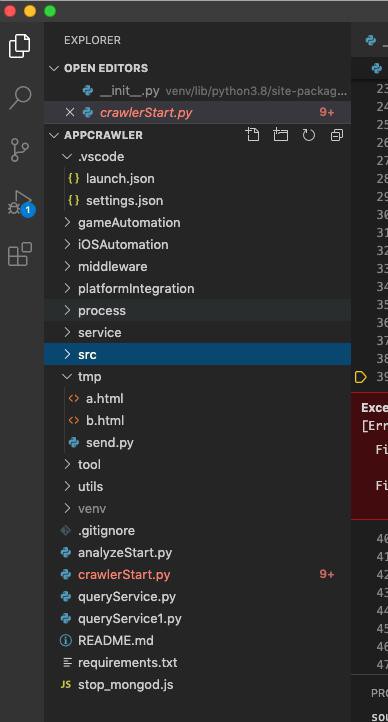Click the debug breakpoint arrow in gutter
The image size is (388, 722).
[360, 377]
